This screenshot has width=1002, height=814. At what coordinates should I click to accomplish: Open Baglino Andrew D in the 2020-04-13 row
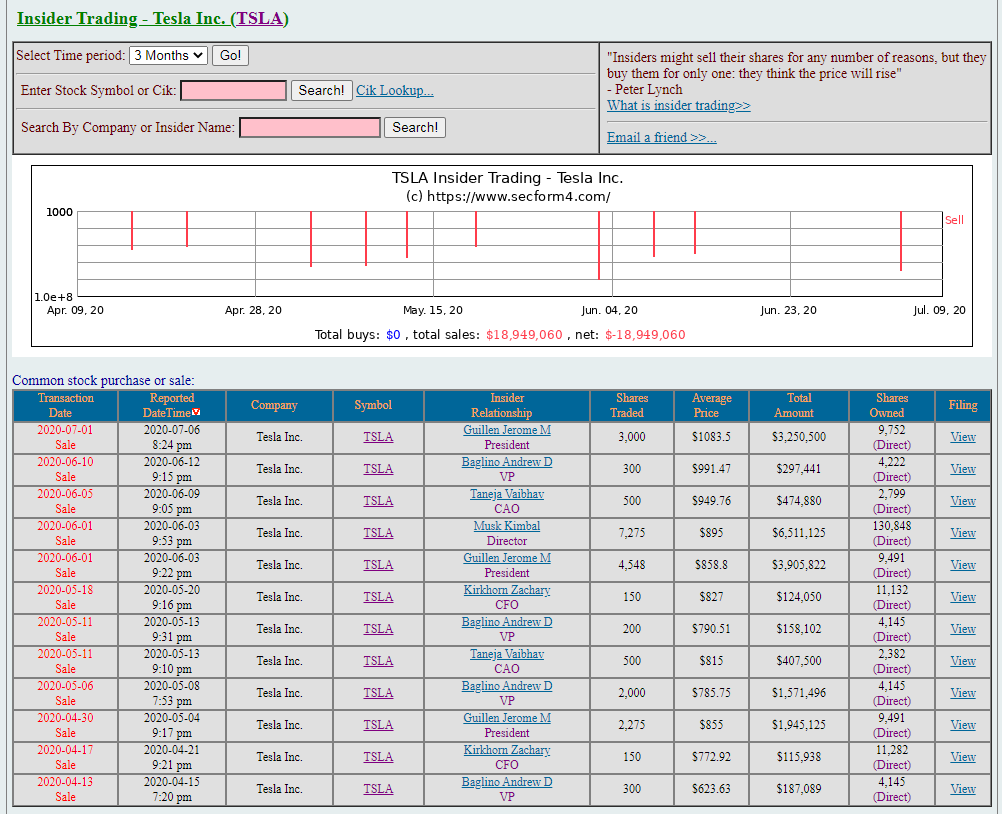507,781
